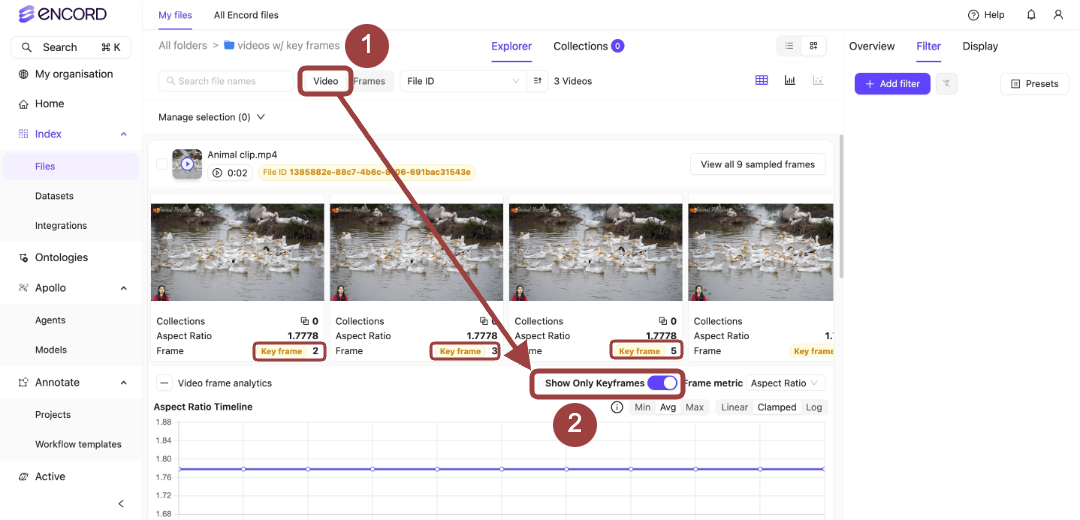Open key frame 2 thumbnail

click(x=238, y=252)
